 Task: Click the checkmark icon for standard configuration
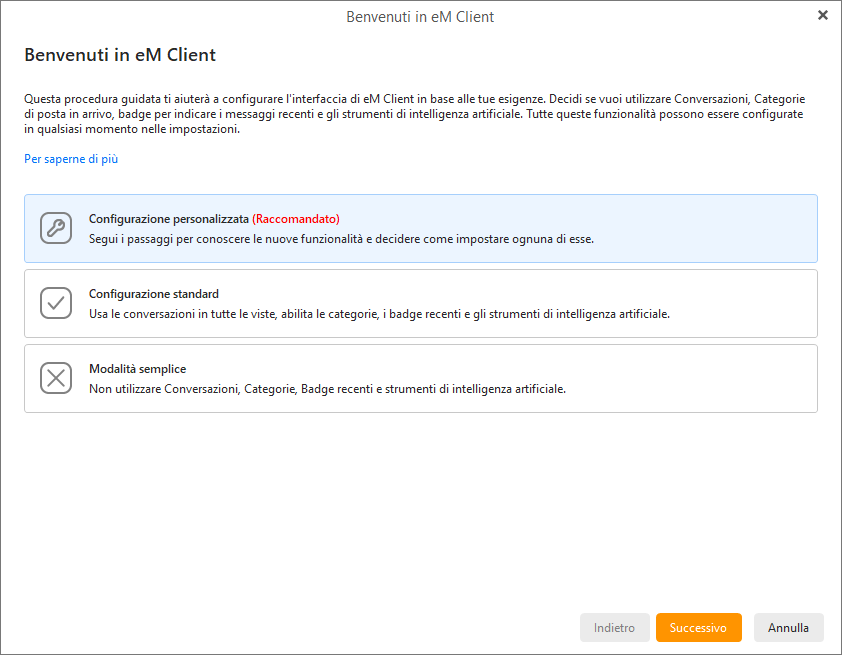(56, 303)
